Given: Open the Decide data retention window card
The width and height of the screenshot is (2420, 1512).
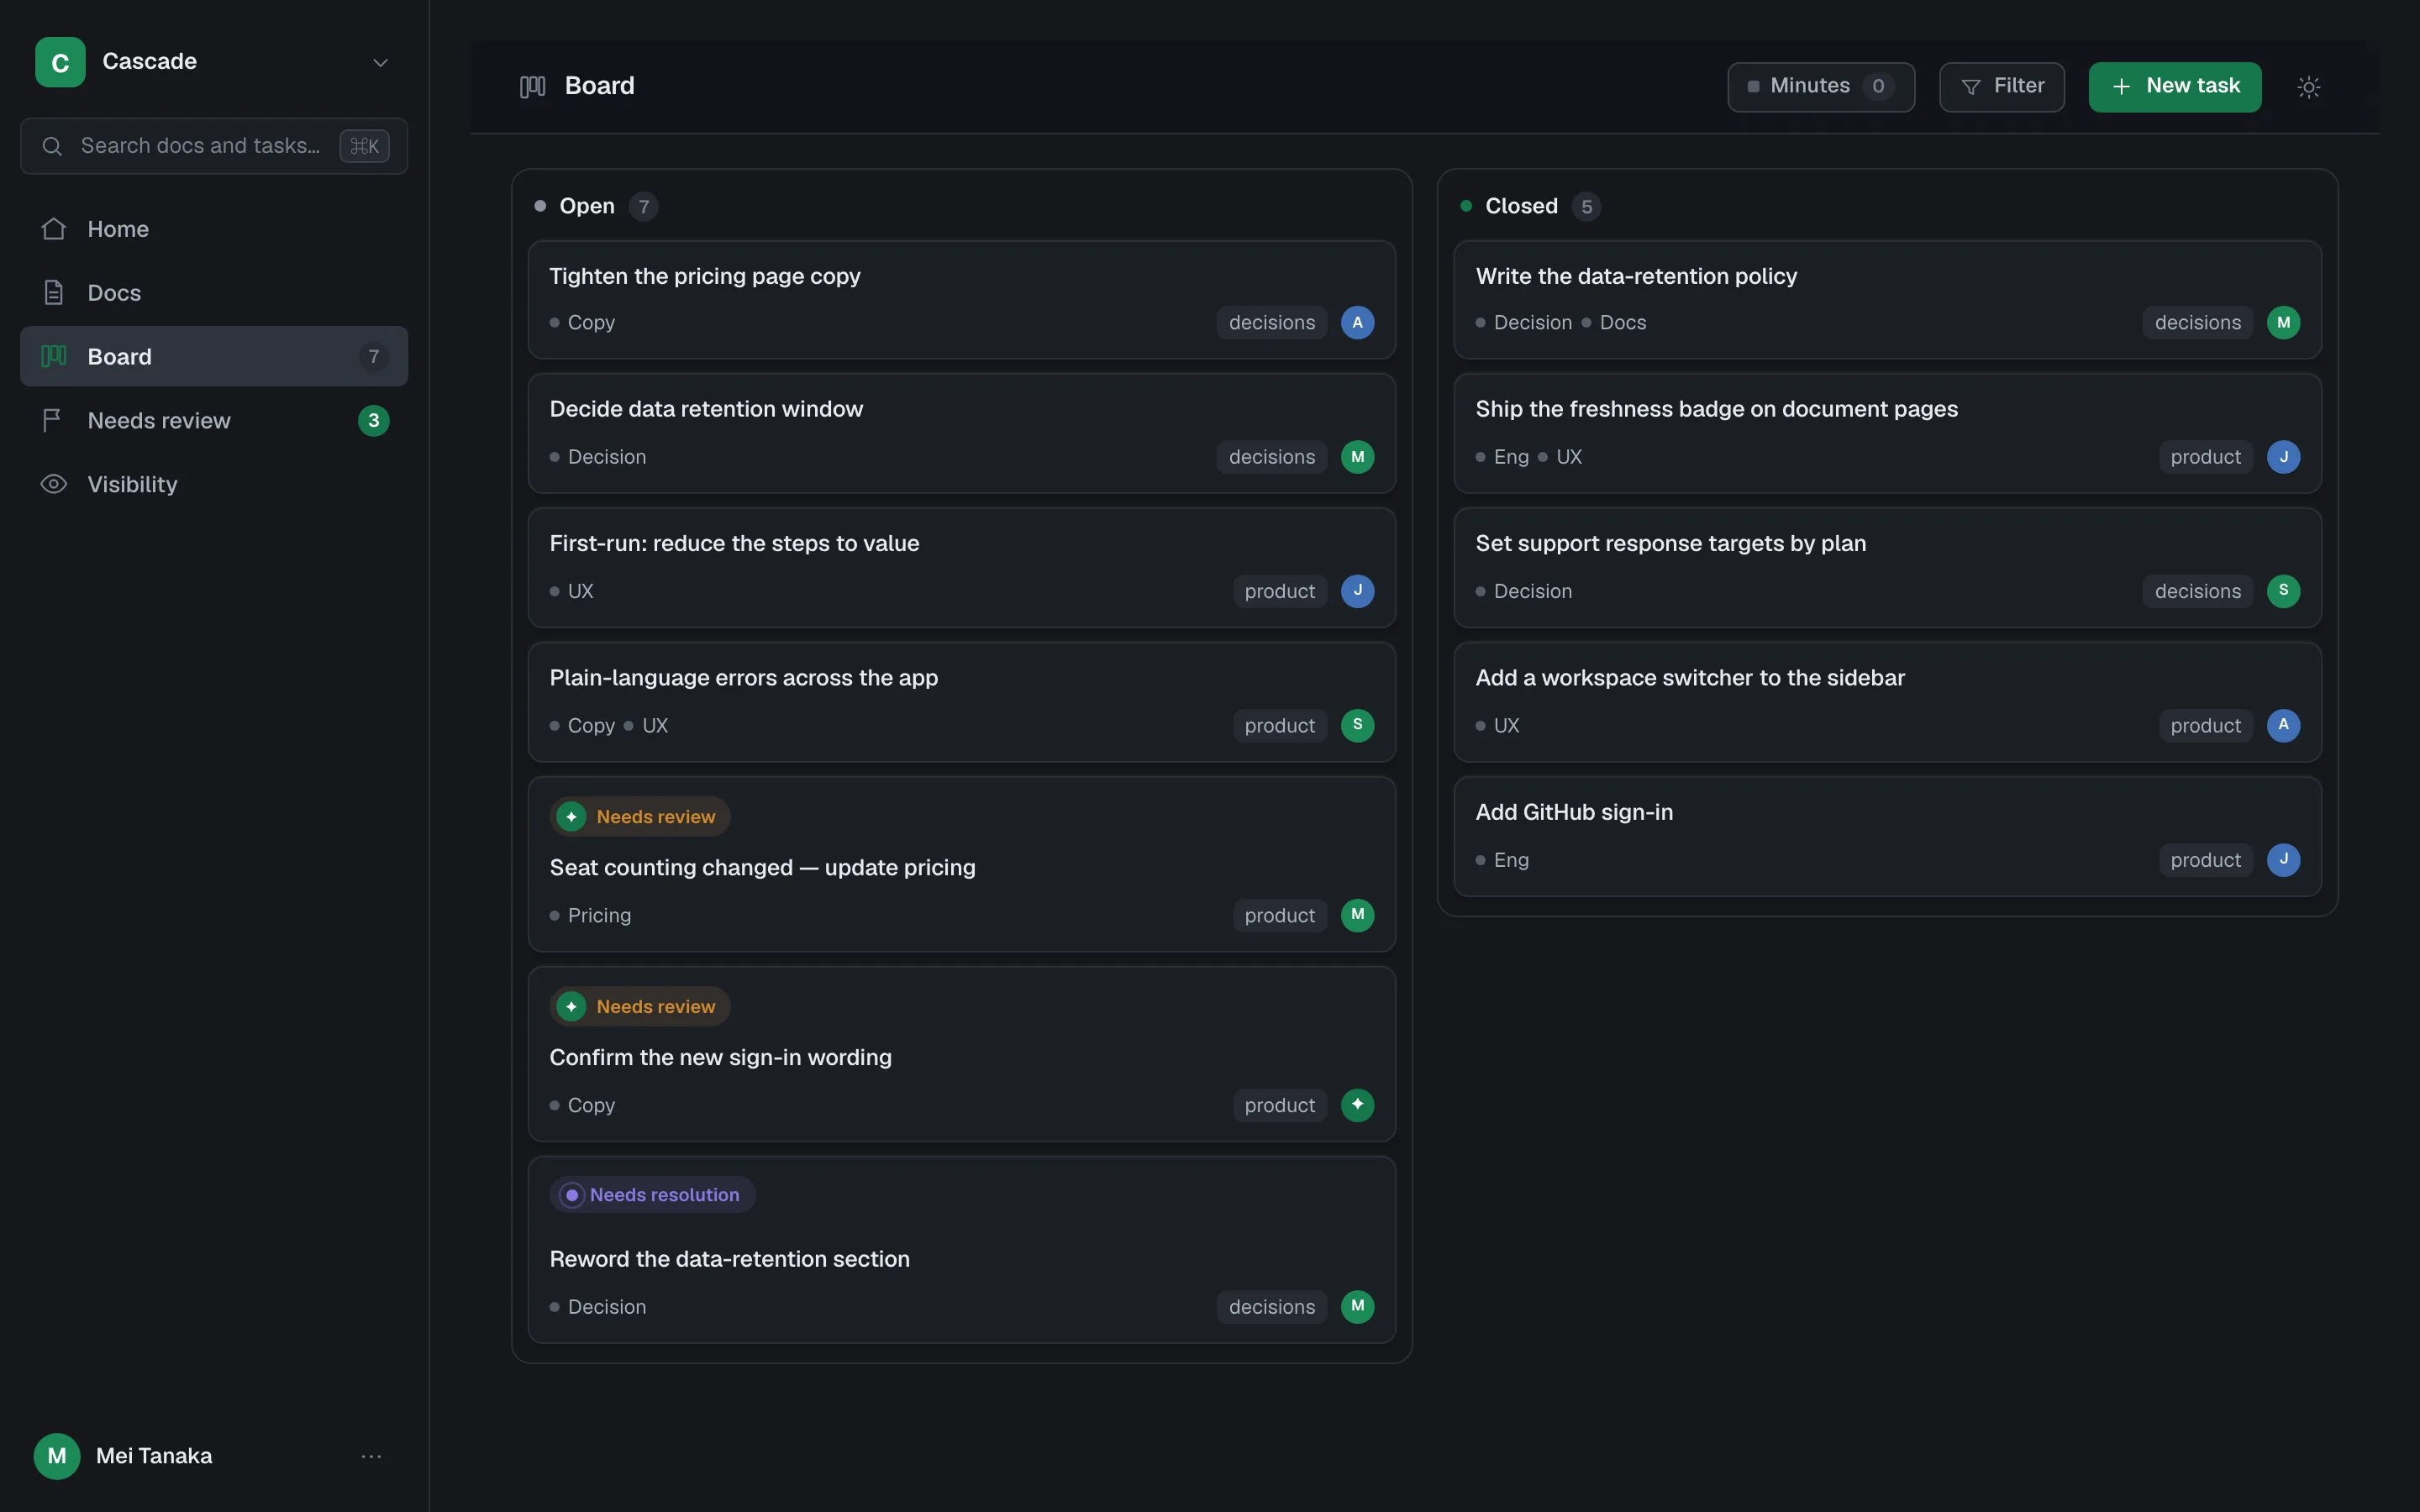Looking at the screenshot, I should tap(962, 433).
